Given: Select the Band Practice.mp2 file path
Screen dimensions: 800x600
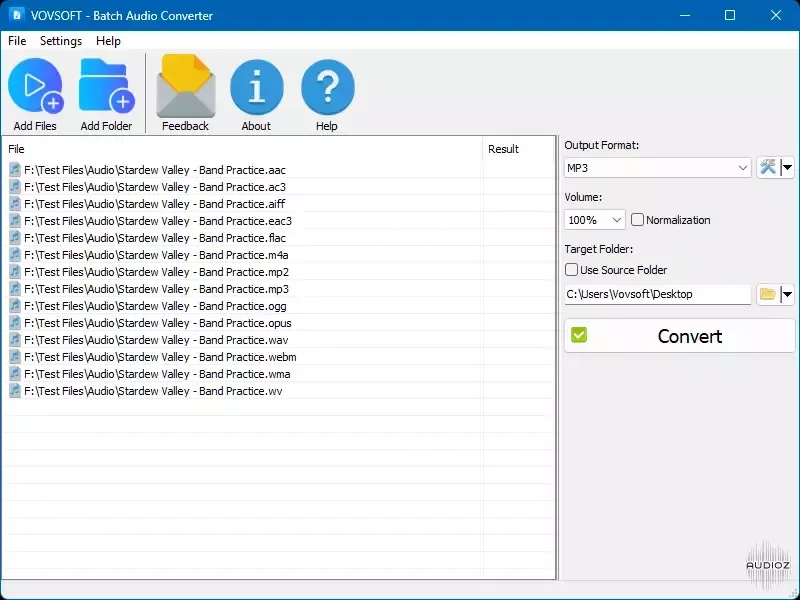Looking at the screenshot, I should 156,272.
